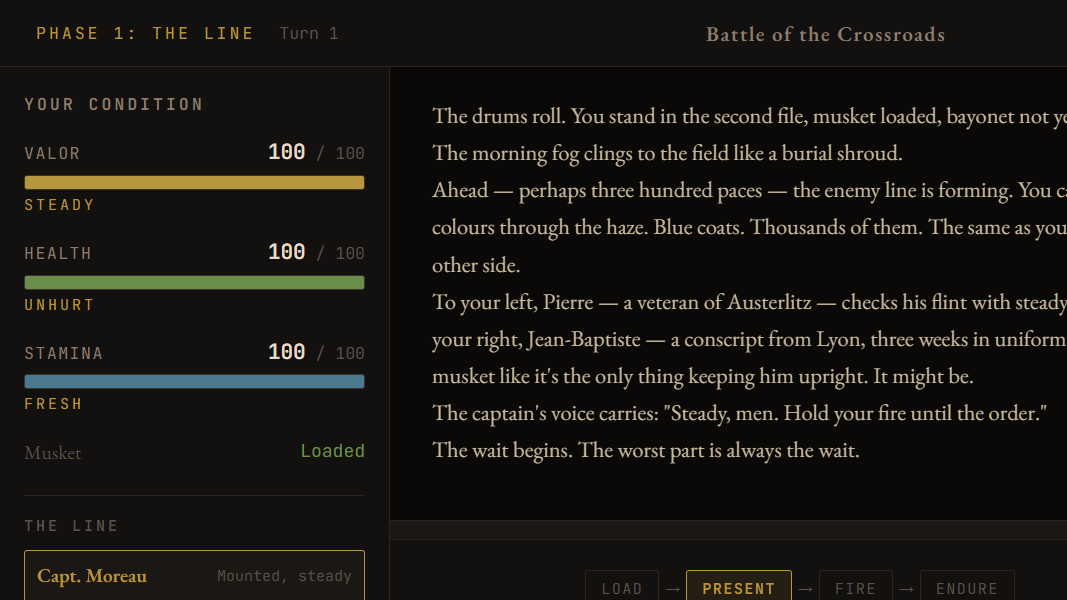Choose the ENDURE action

click(967, 588)
